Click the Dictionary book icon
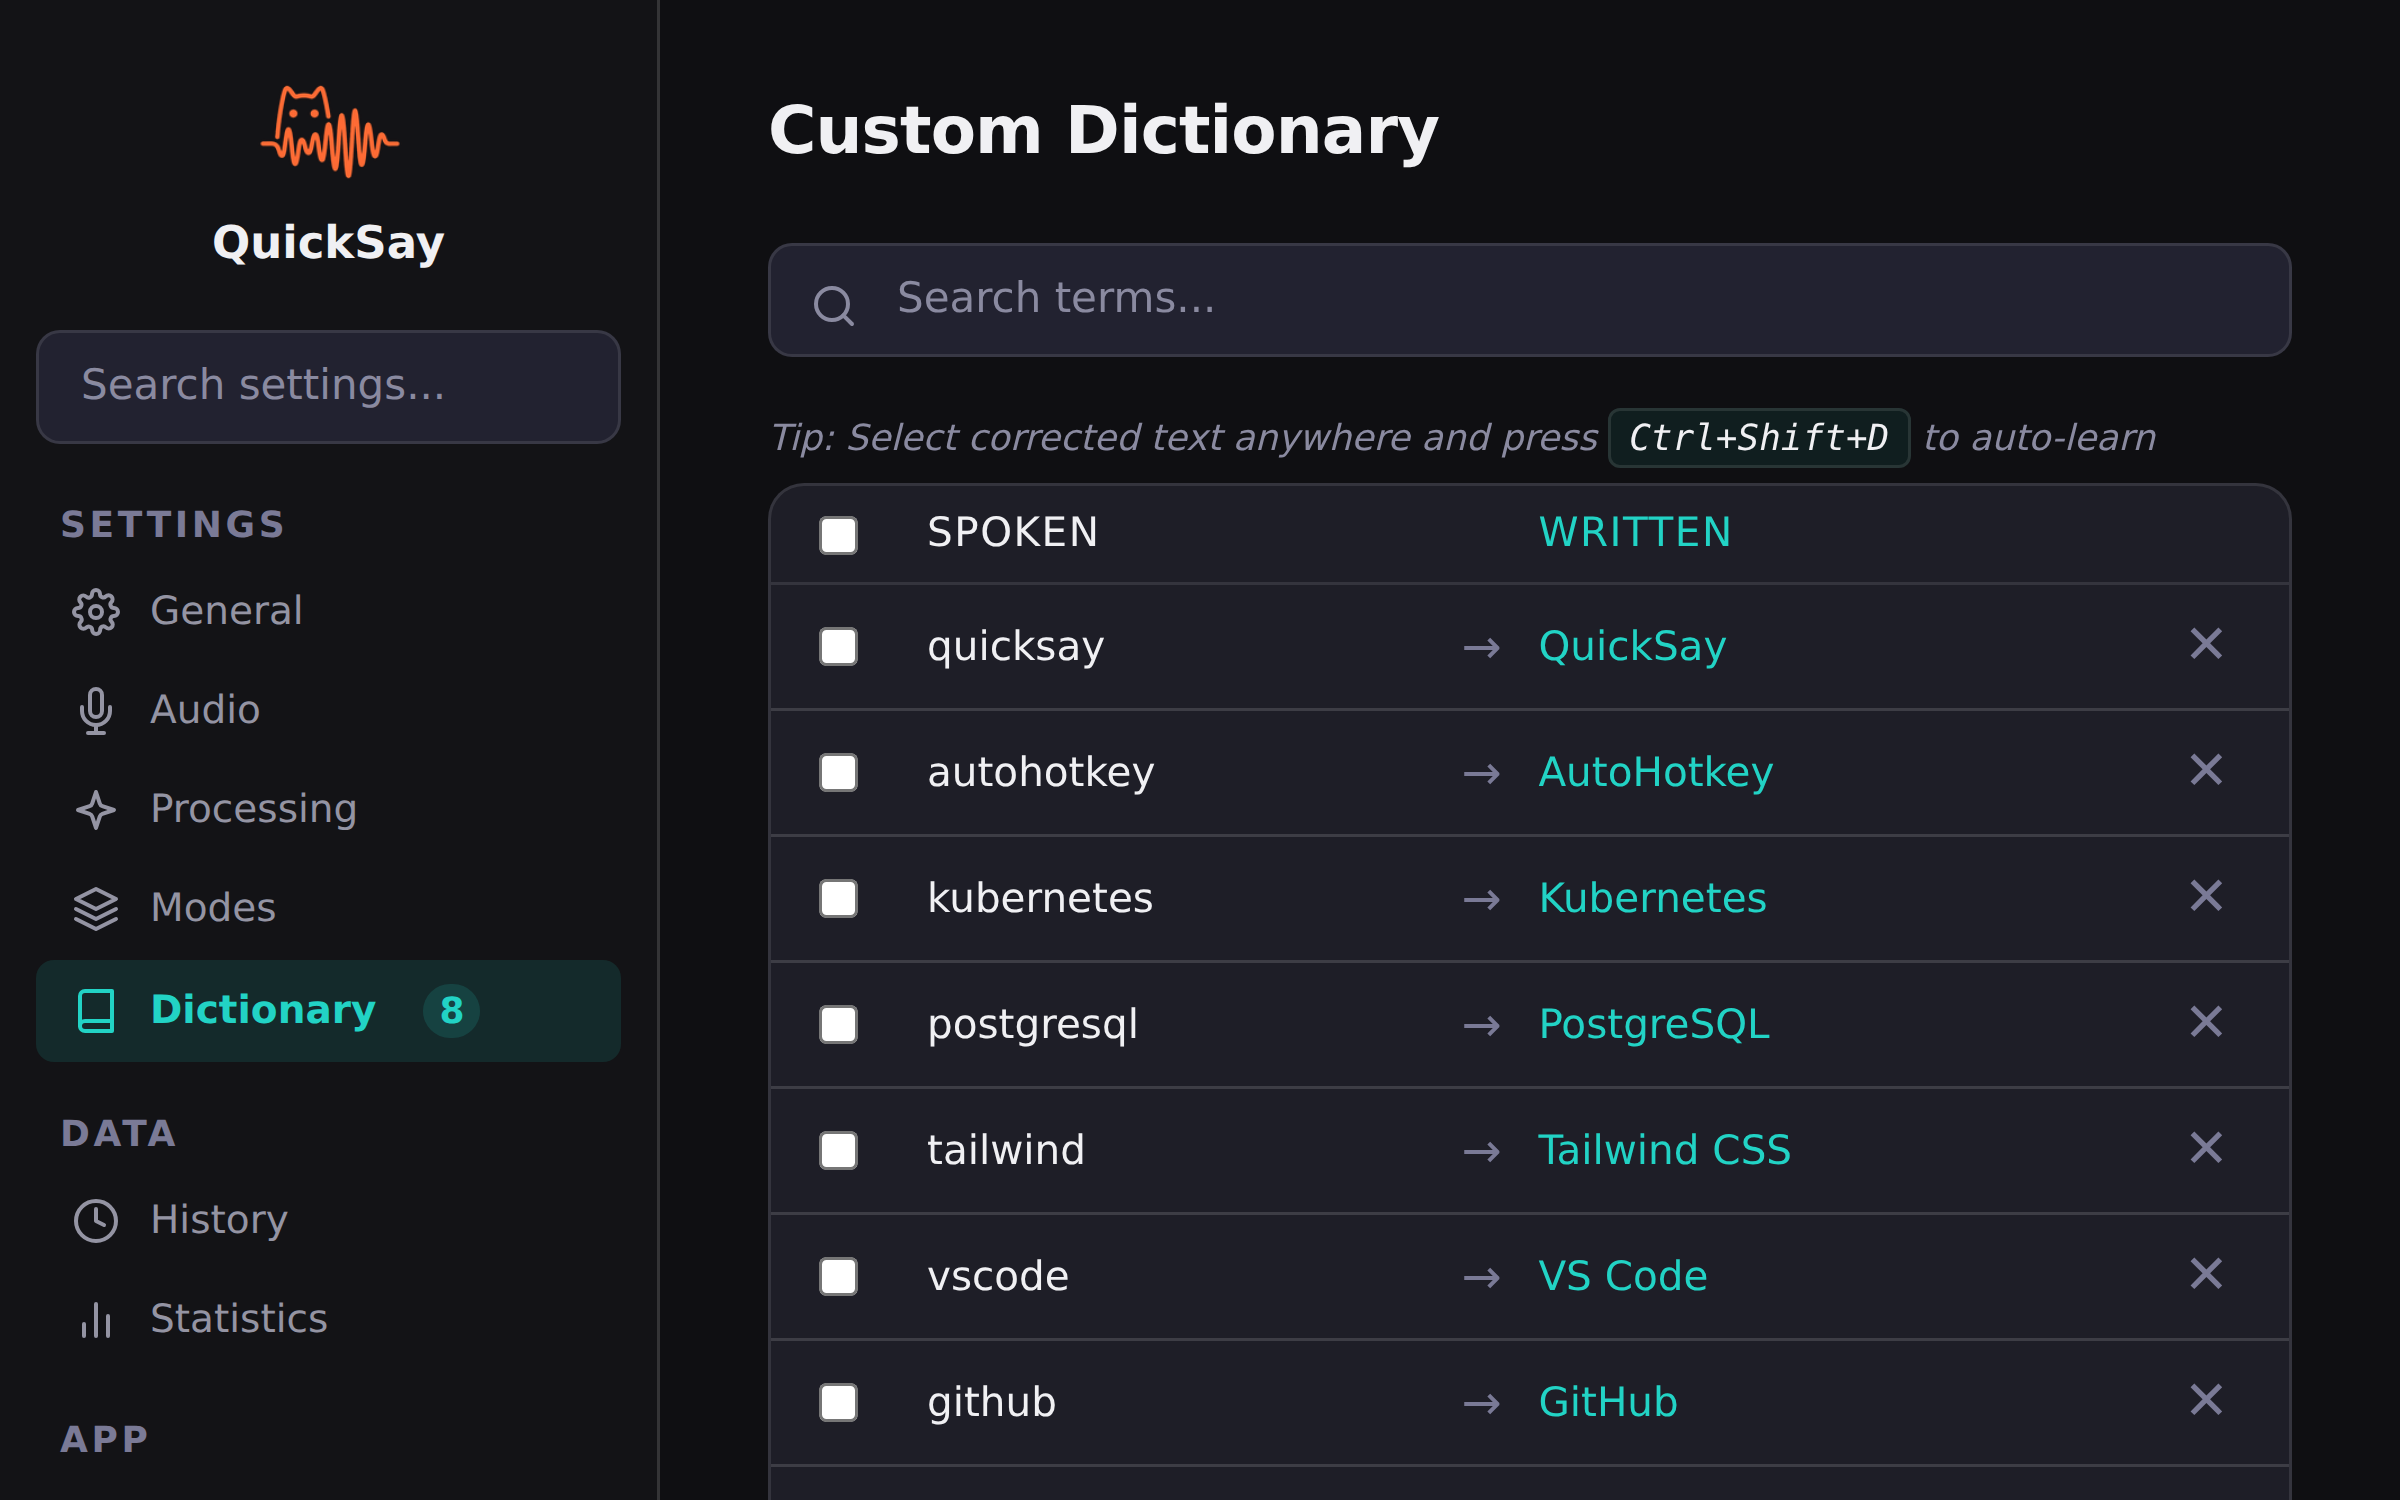Image resolution: width=2400 pixels, height=1500 pixels. (x=95, y=1011)
